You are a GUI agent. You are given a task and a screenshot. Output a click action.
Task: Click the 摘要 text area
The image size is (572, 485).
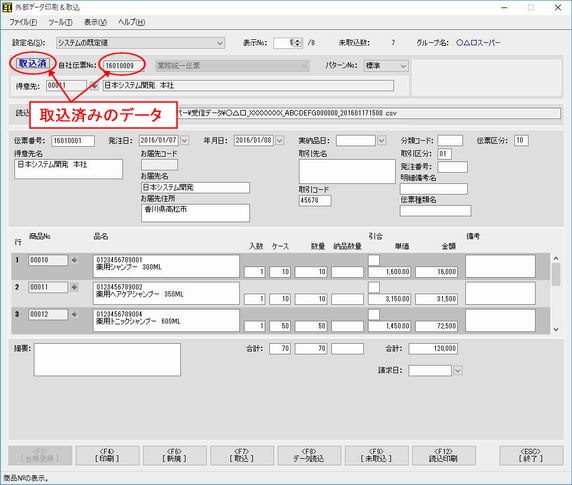[x=107, y=360]
